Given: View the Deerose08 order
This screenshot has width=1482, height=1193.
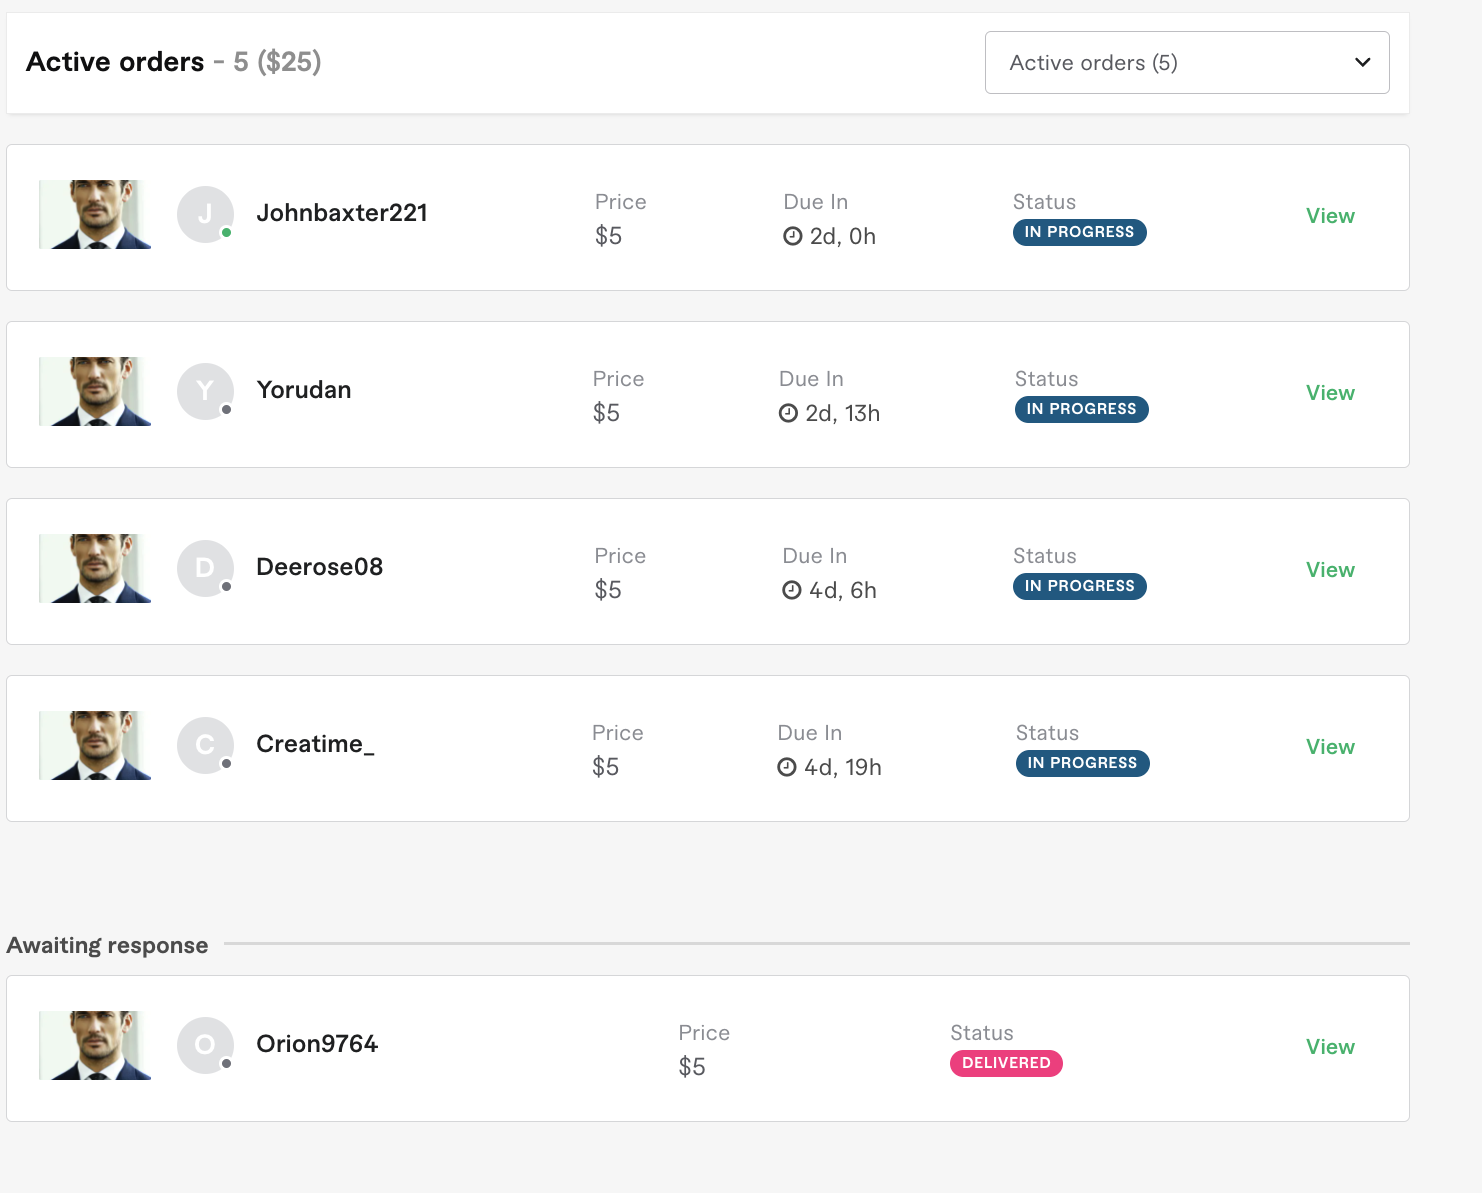Looking at the screenshot, I should 1330,570.
